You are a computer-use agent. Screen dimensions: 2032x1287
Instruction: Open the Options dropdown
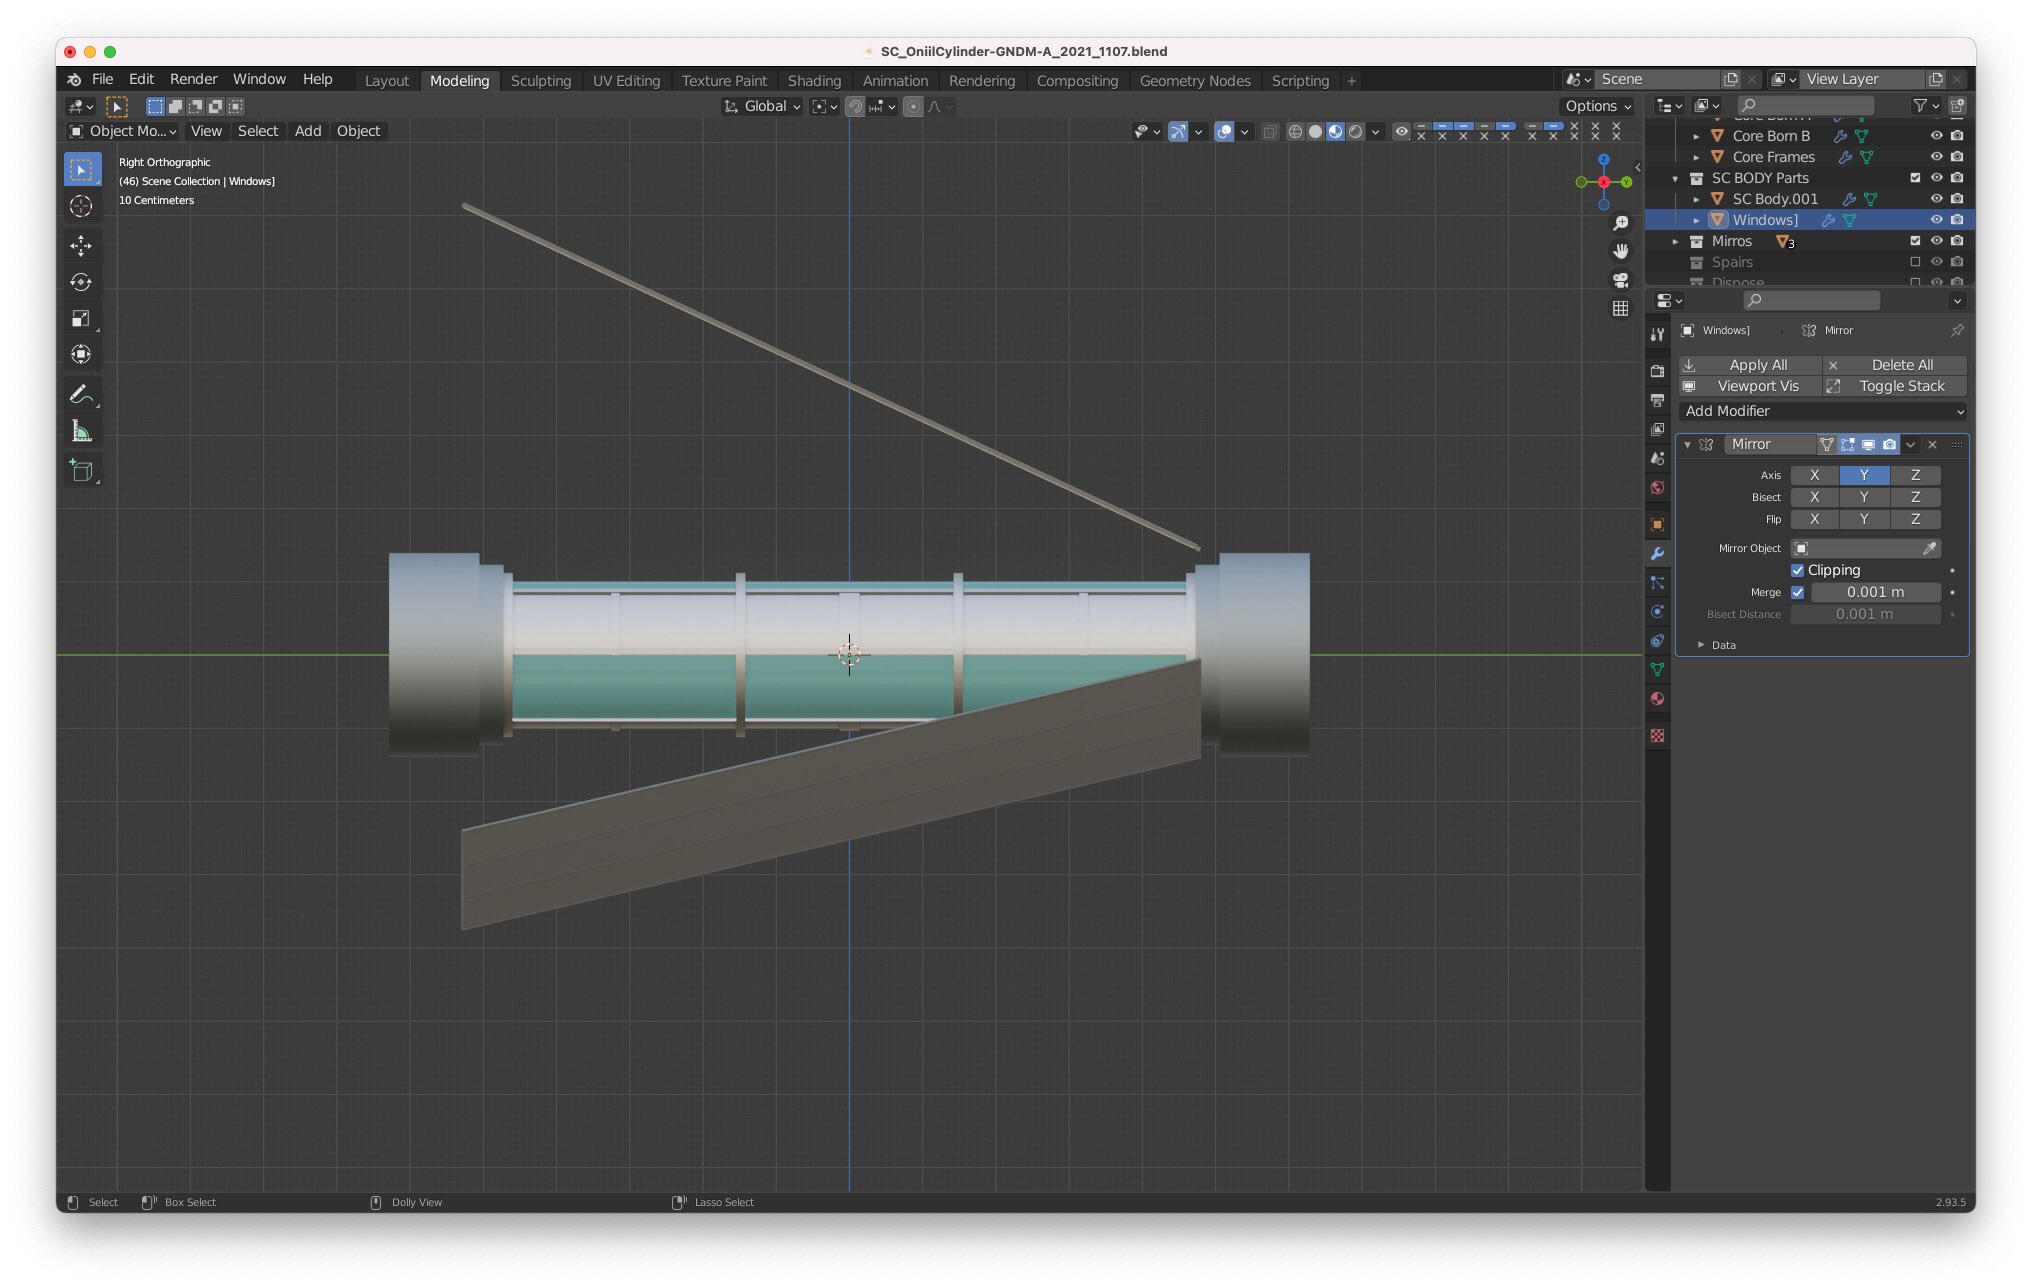(1598, 106)
